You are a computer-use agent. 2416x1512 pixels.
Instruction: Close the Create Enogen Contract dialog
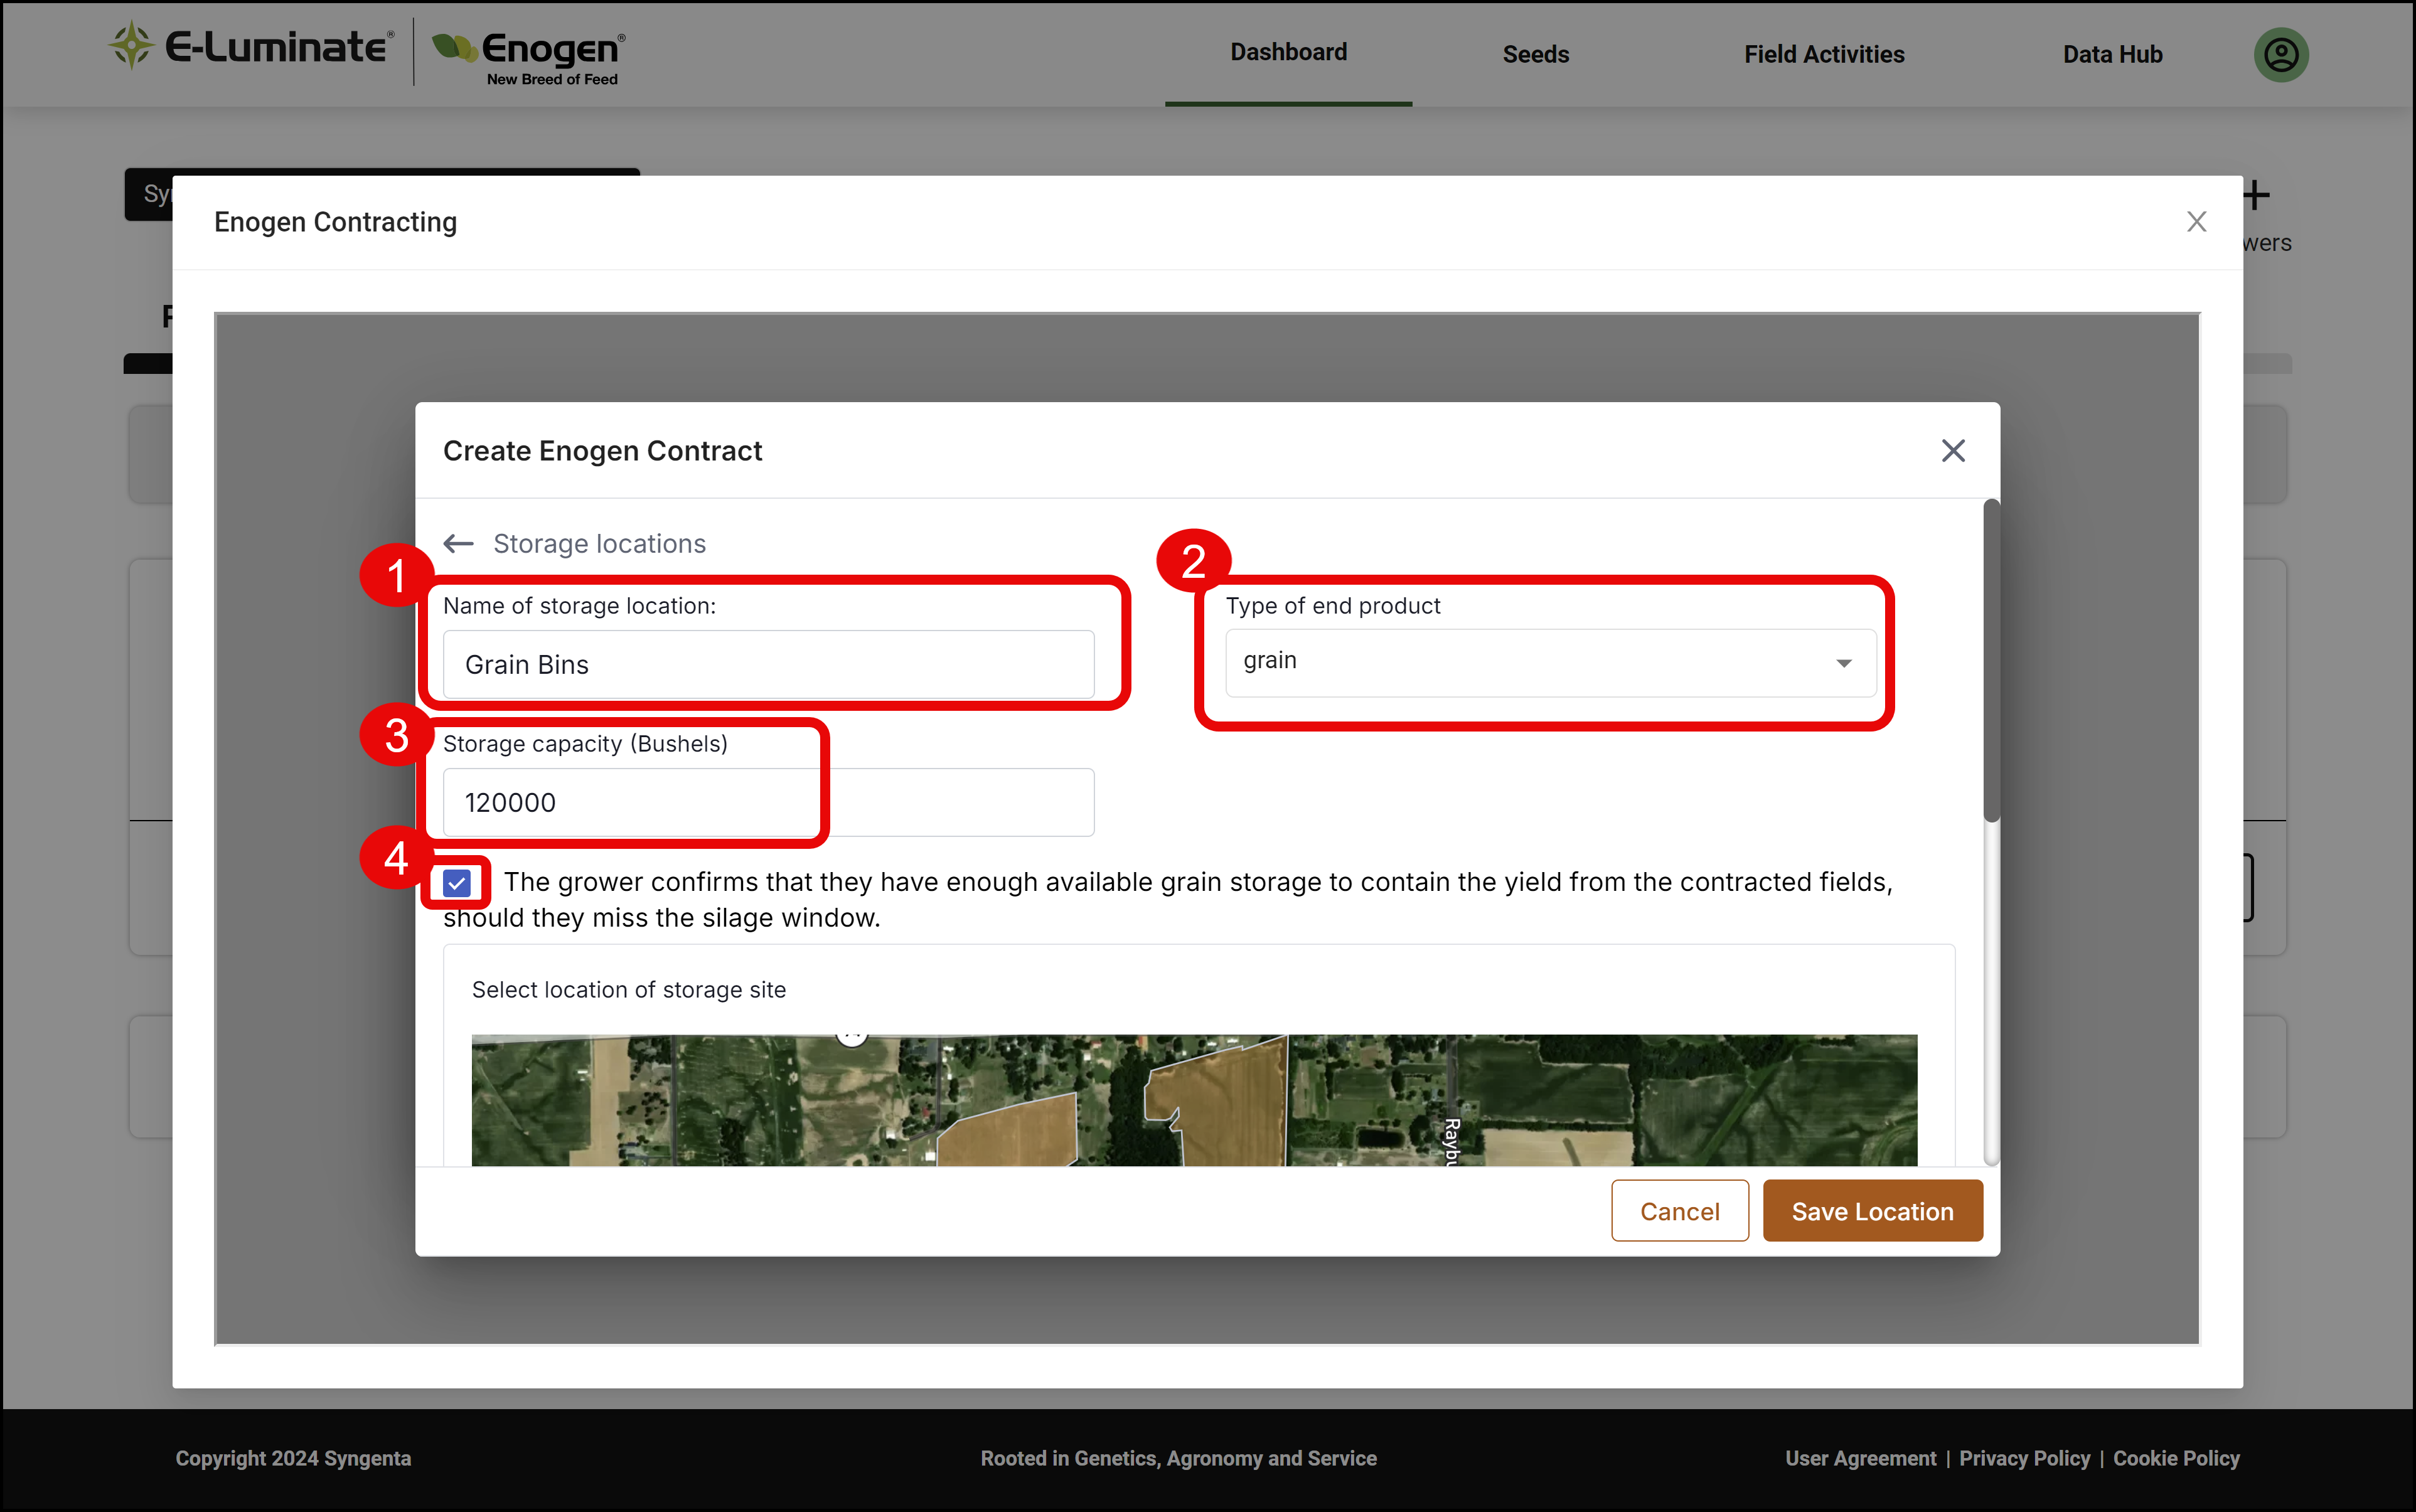(1952, 451)
